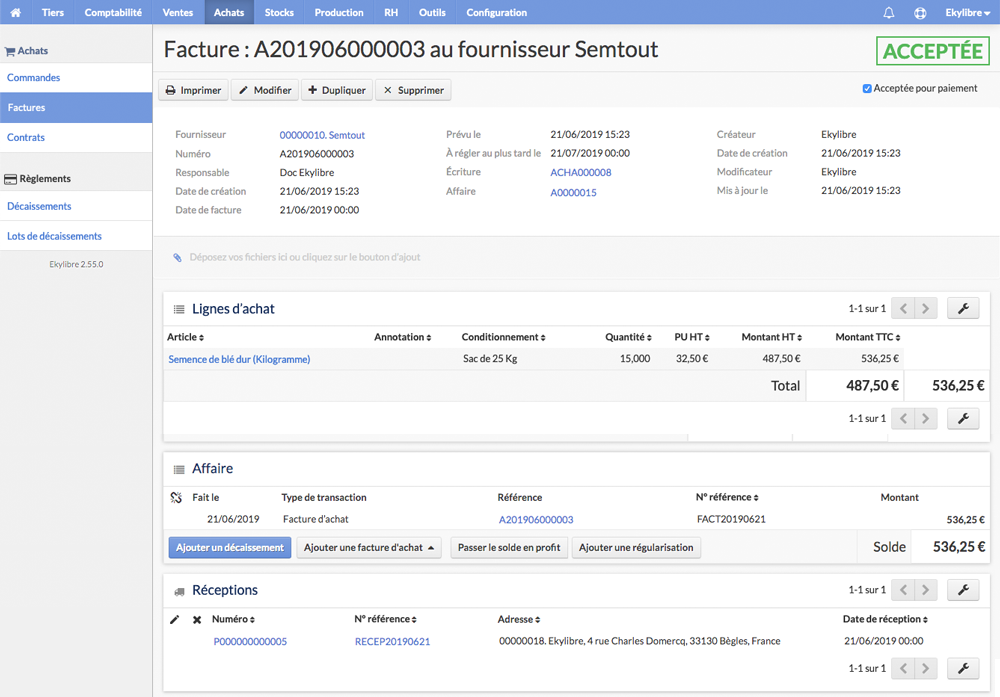
Task: Click the truck icon beside Réceptions
Action: click(179, 592)
